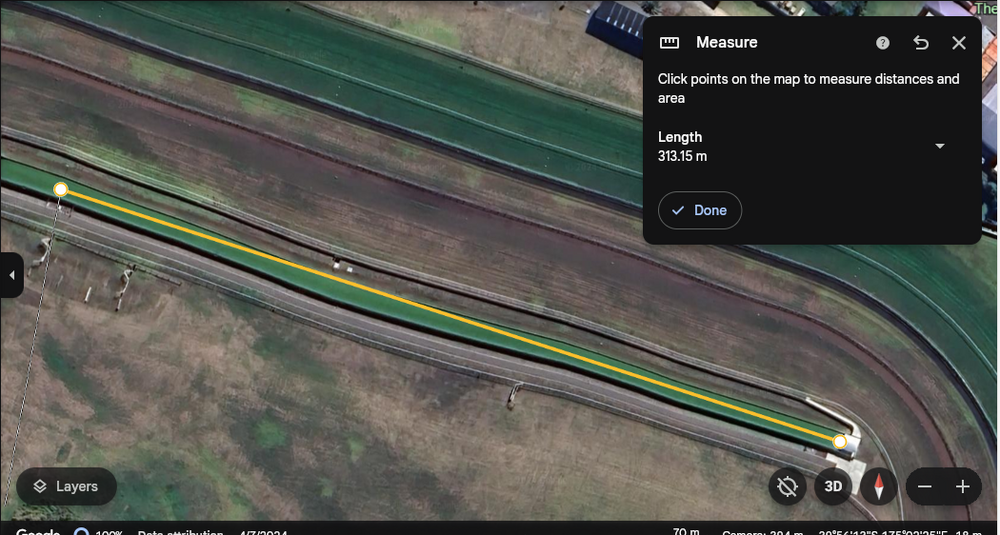Expand the collapsed left side panel
This screenshot has width=1000, height=535.
[11, 275]
